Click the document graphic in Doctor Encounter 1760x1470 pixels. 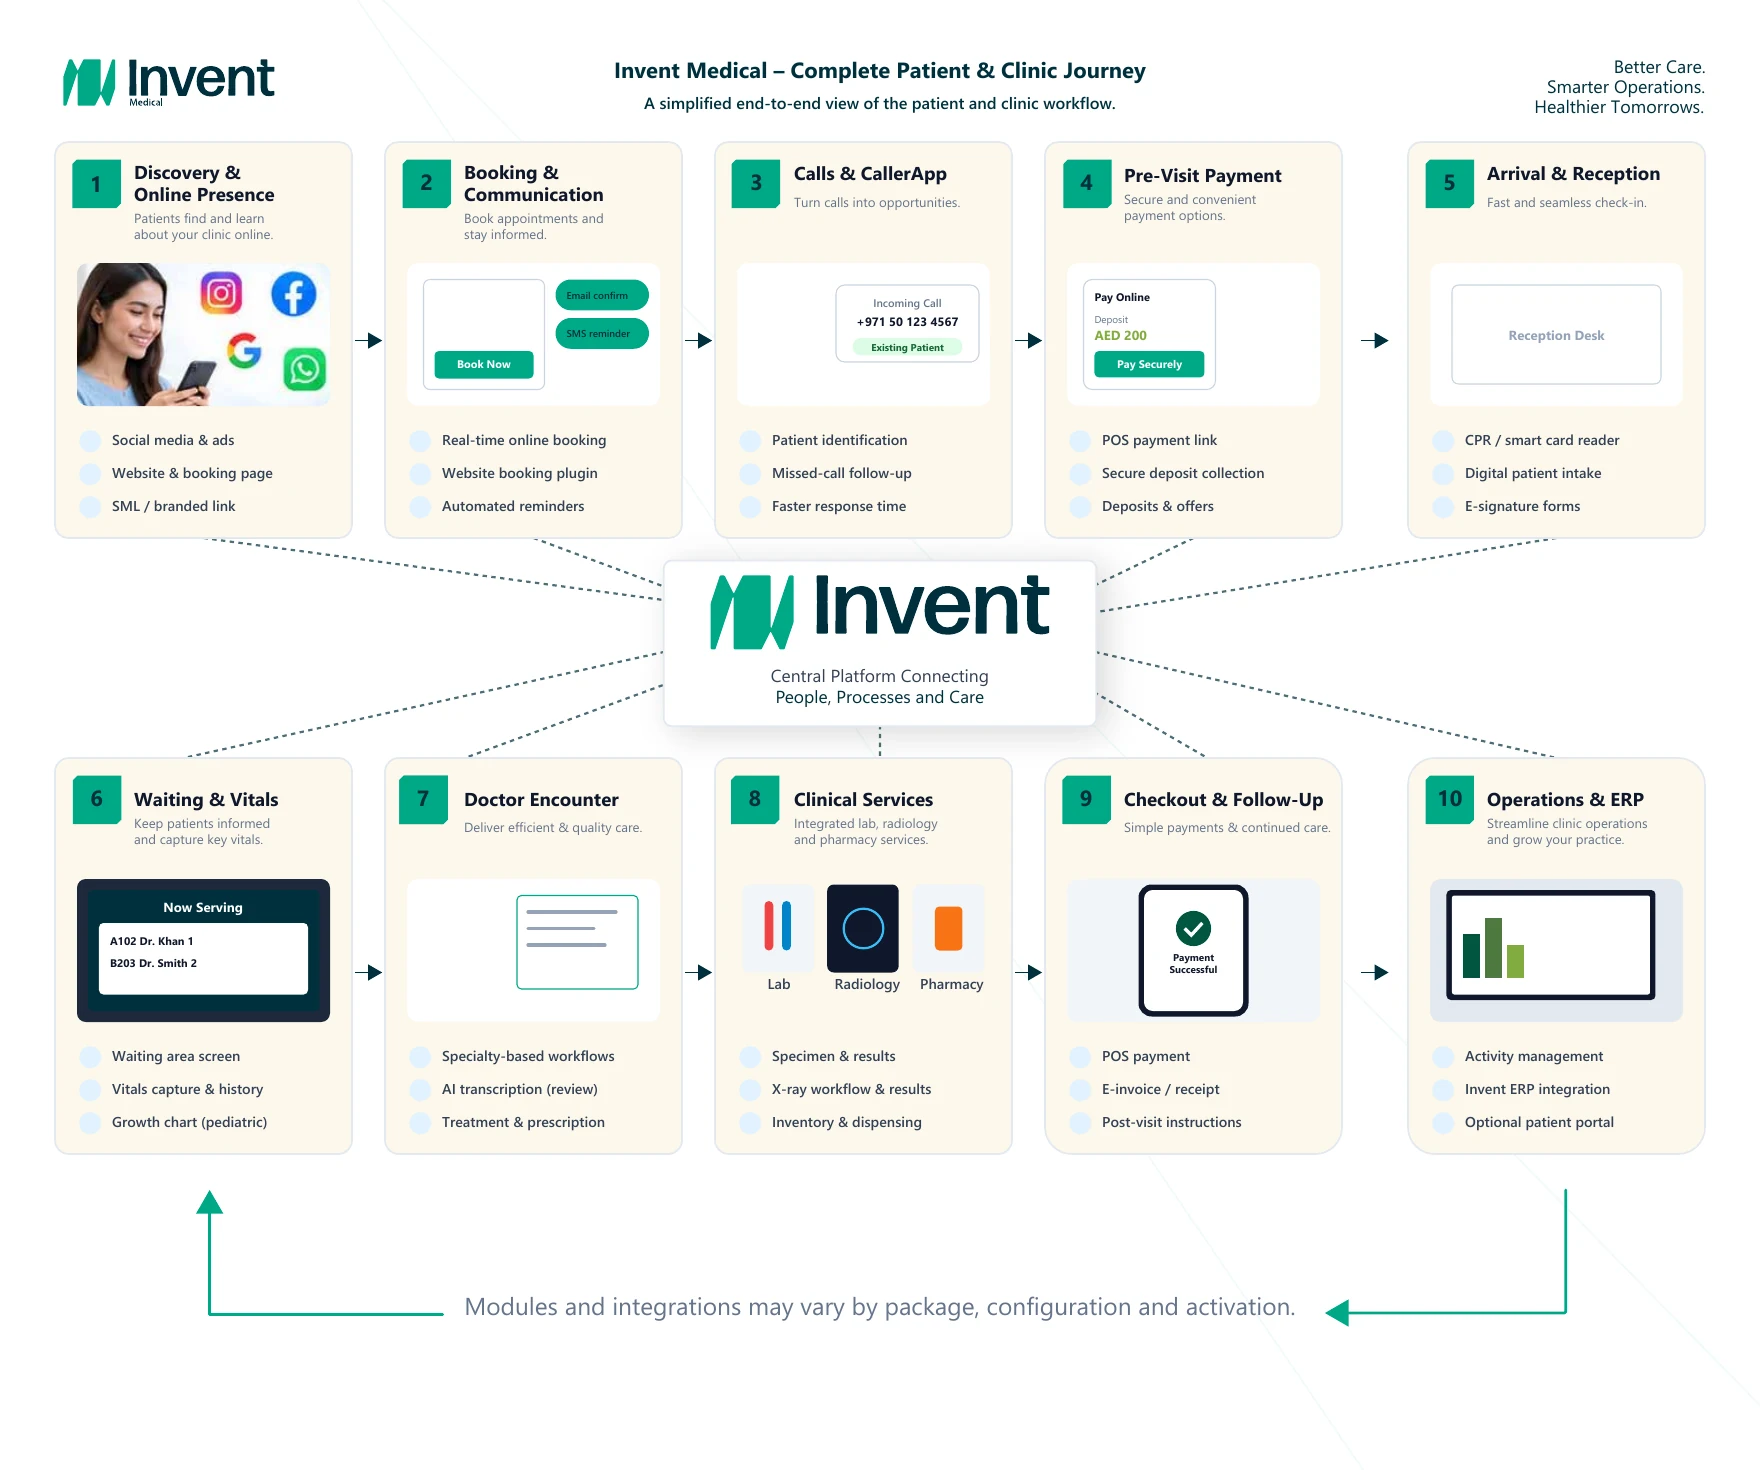click(577, 942)
